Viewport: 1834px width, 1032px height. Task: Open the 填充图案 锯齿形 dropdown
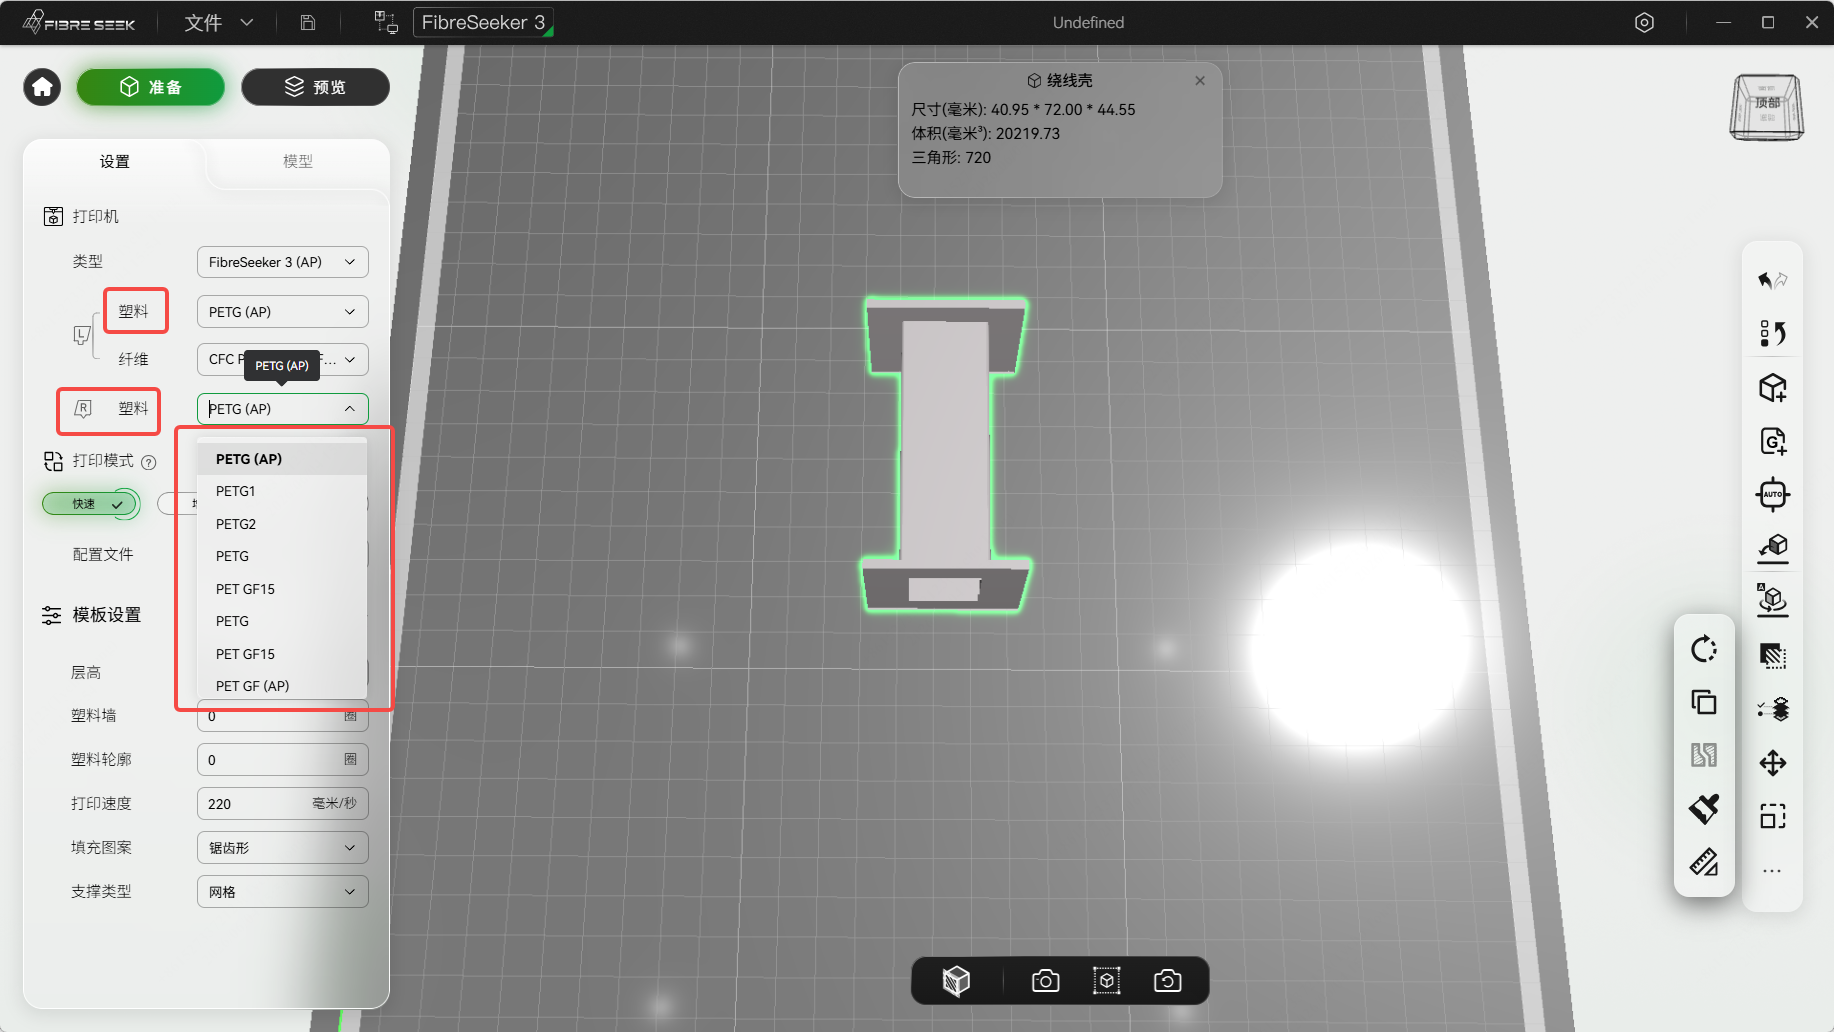pyautogui.click(x=282, y=848)
